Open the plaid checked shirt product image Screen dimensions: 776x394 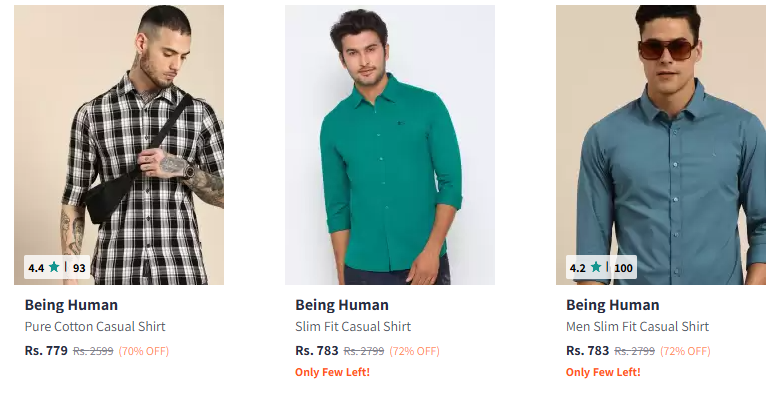tap(119, 145)
